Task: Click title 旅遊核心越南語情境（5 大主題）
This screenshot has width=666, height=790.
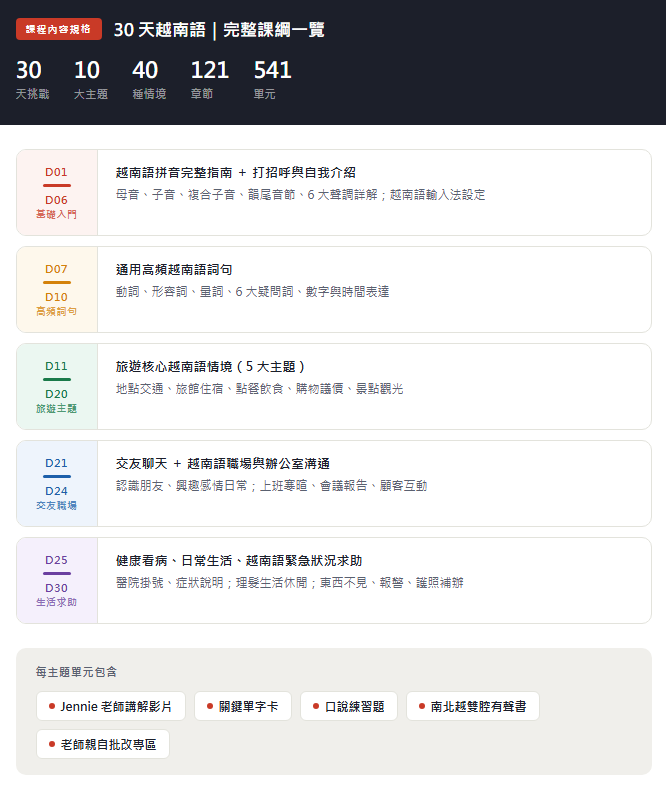Action: point(211,367)
